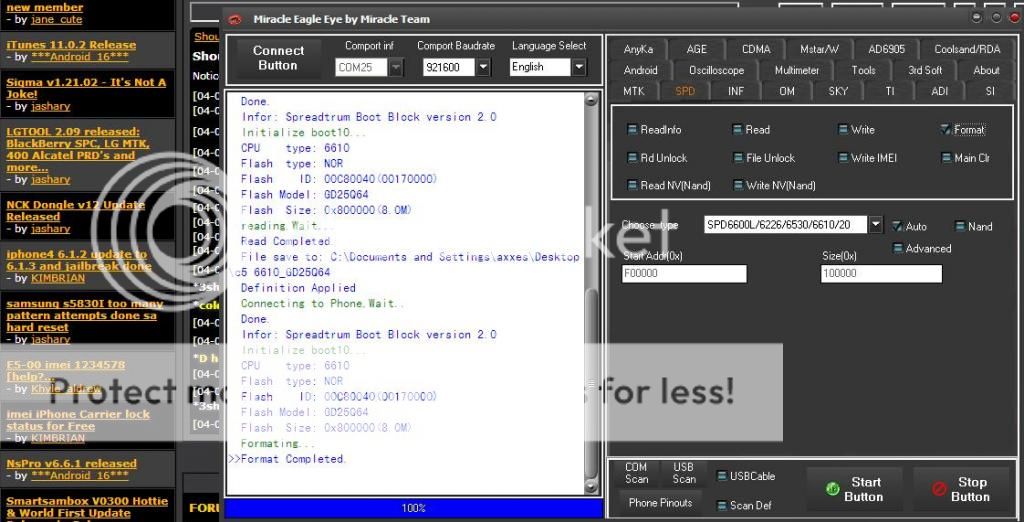This screenshot has width=1024, height=522.
Task: Click the Size(0x) input field
Action: (x=881, y=274)
